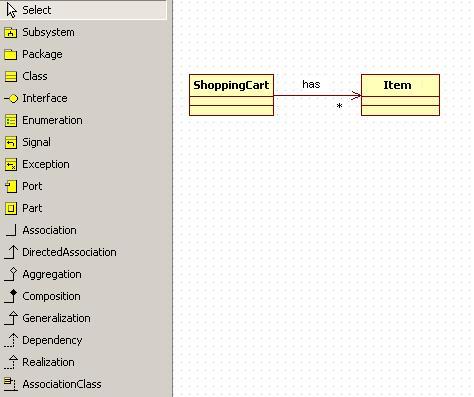Activate the Enumeration tool
Image resolution: width=474 pixels, height=397 pixels.
pos(11,120)
